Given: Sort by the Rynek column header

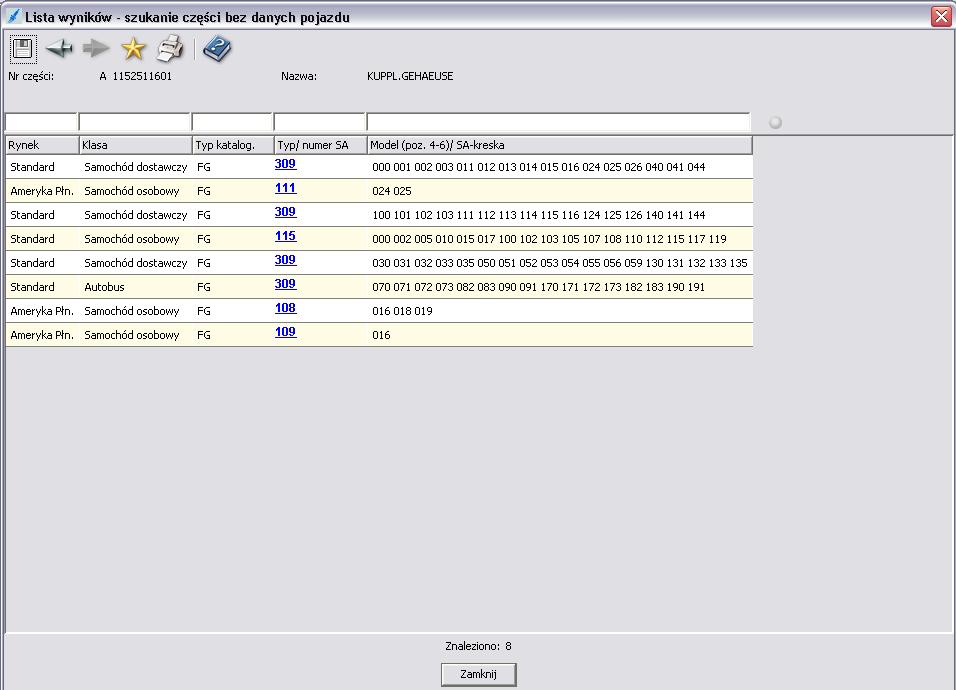Looking at the screenshot, I should coord(41,145).
